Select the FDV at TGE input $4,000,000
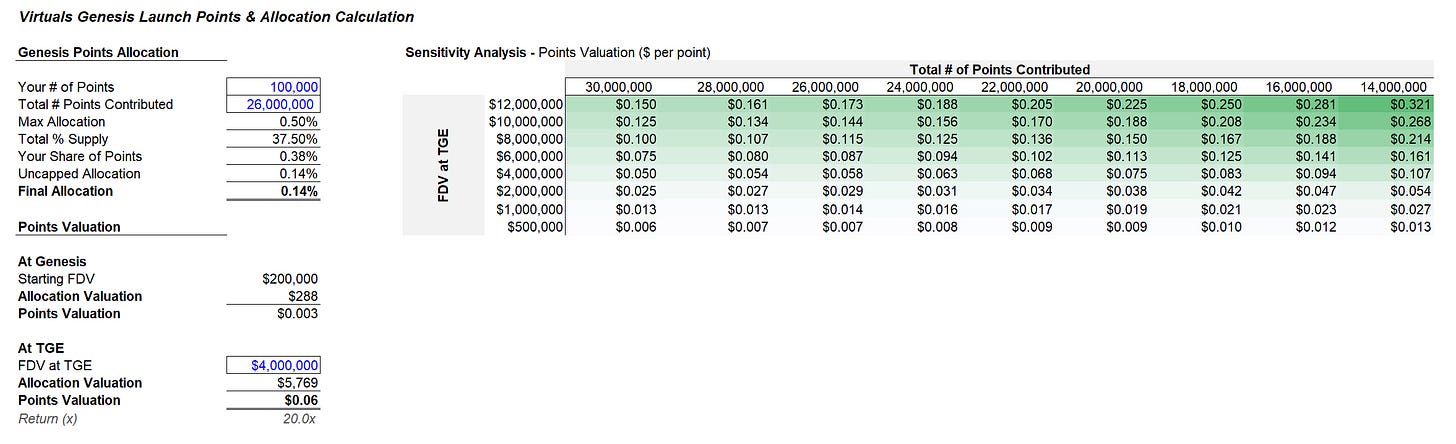Image resolution: width=1456 pixels, height=444 pixels. pyautogui.click(x=274, y=366)
